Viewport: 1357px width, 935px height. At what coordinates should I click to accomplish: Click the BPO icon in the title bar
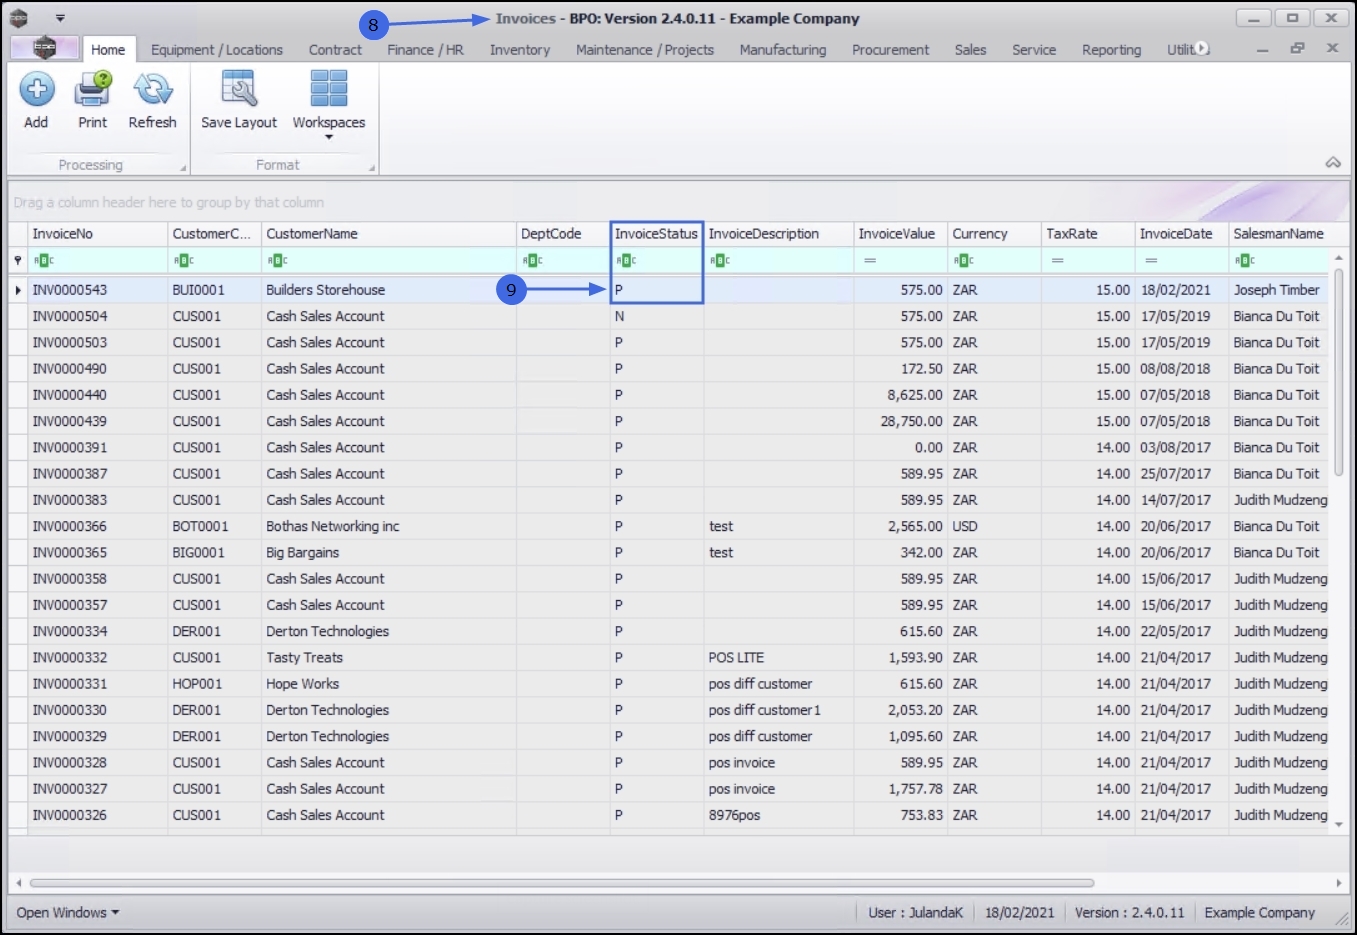(x=18, y=18)
